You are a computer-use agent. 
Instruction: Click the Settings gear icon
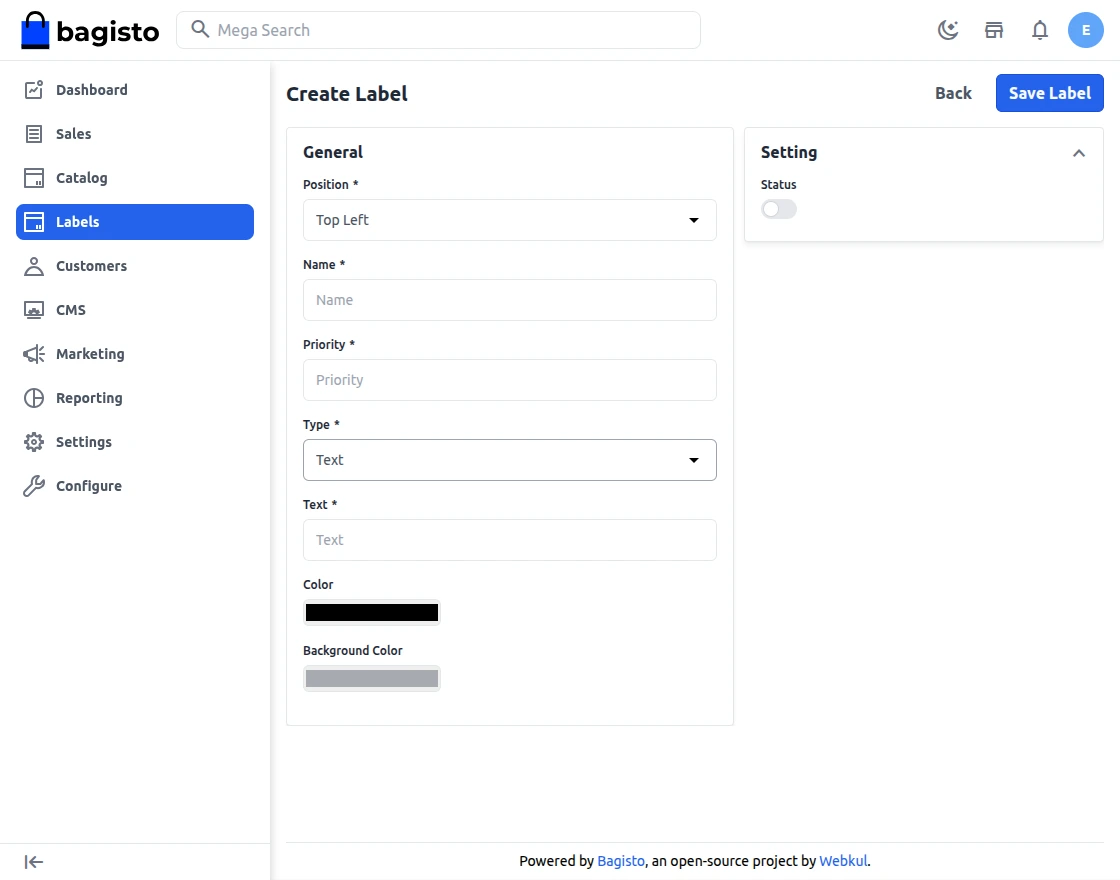click(34, 442)
